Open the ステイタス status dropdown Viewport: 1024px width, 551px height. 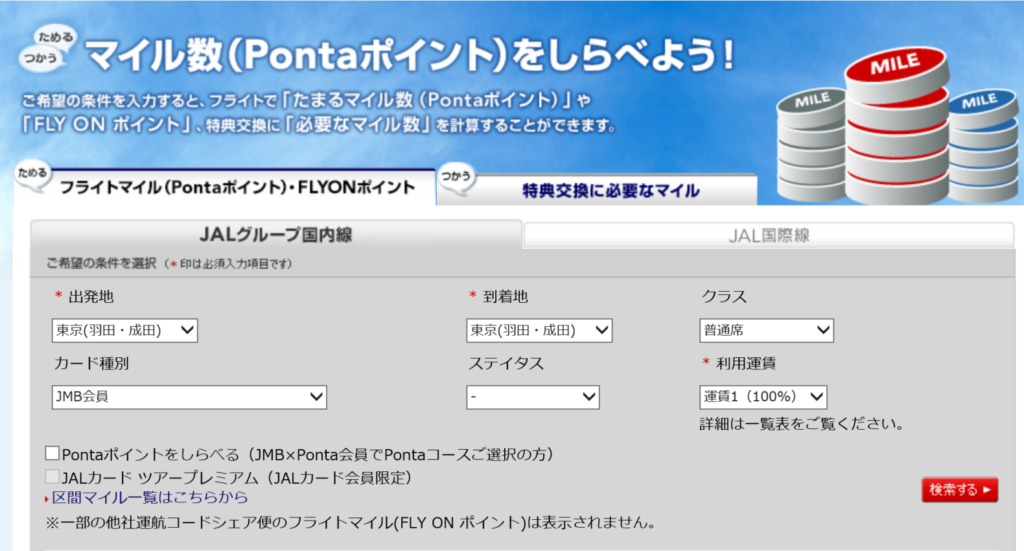click(532, 397)
